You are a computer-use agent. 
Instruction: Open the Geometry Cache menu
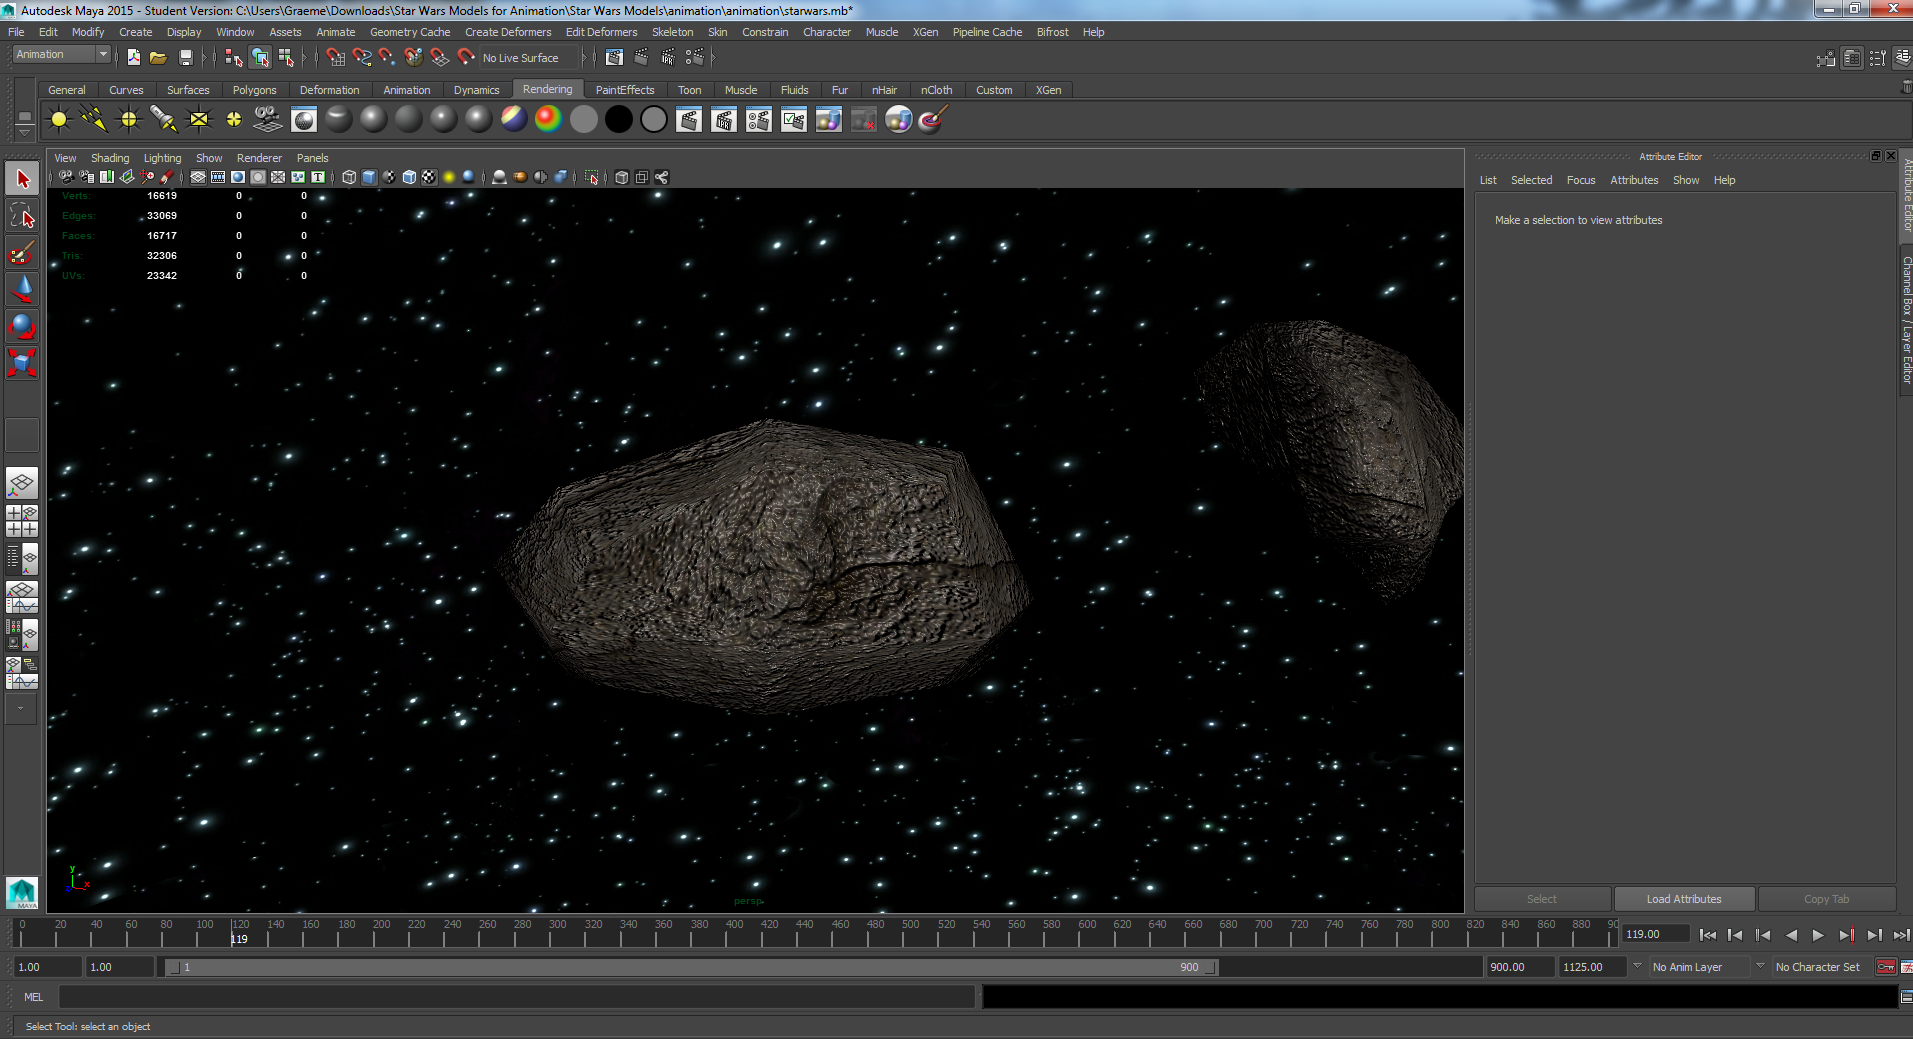pos(410,32)
